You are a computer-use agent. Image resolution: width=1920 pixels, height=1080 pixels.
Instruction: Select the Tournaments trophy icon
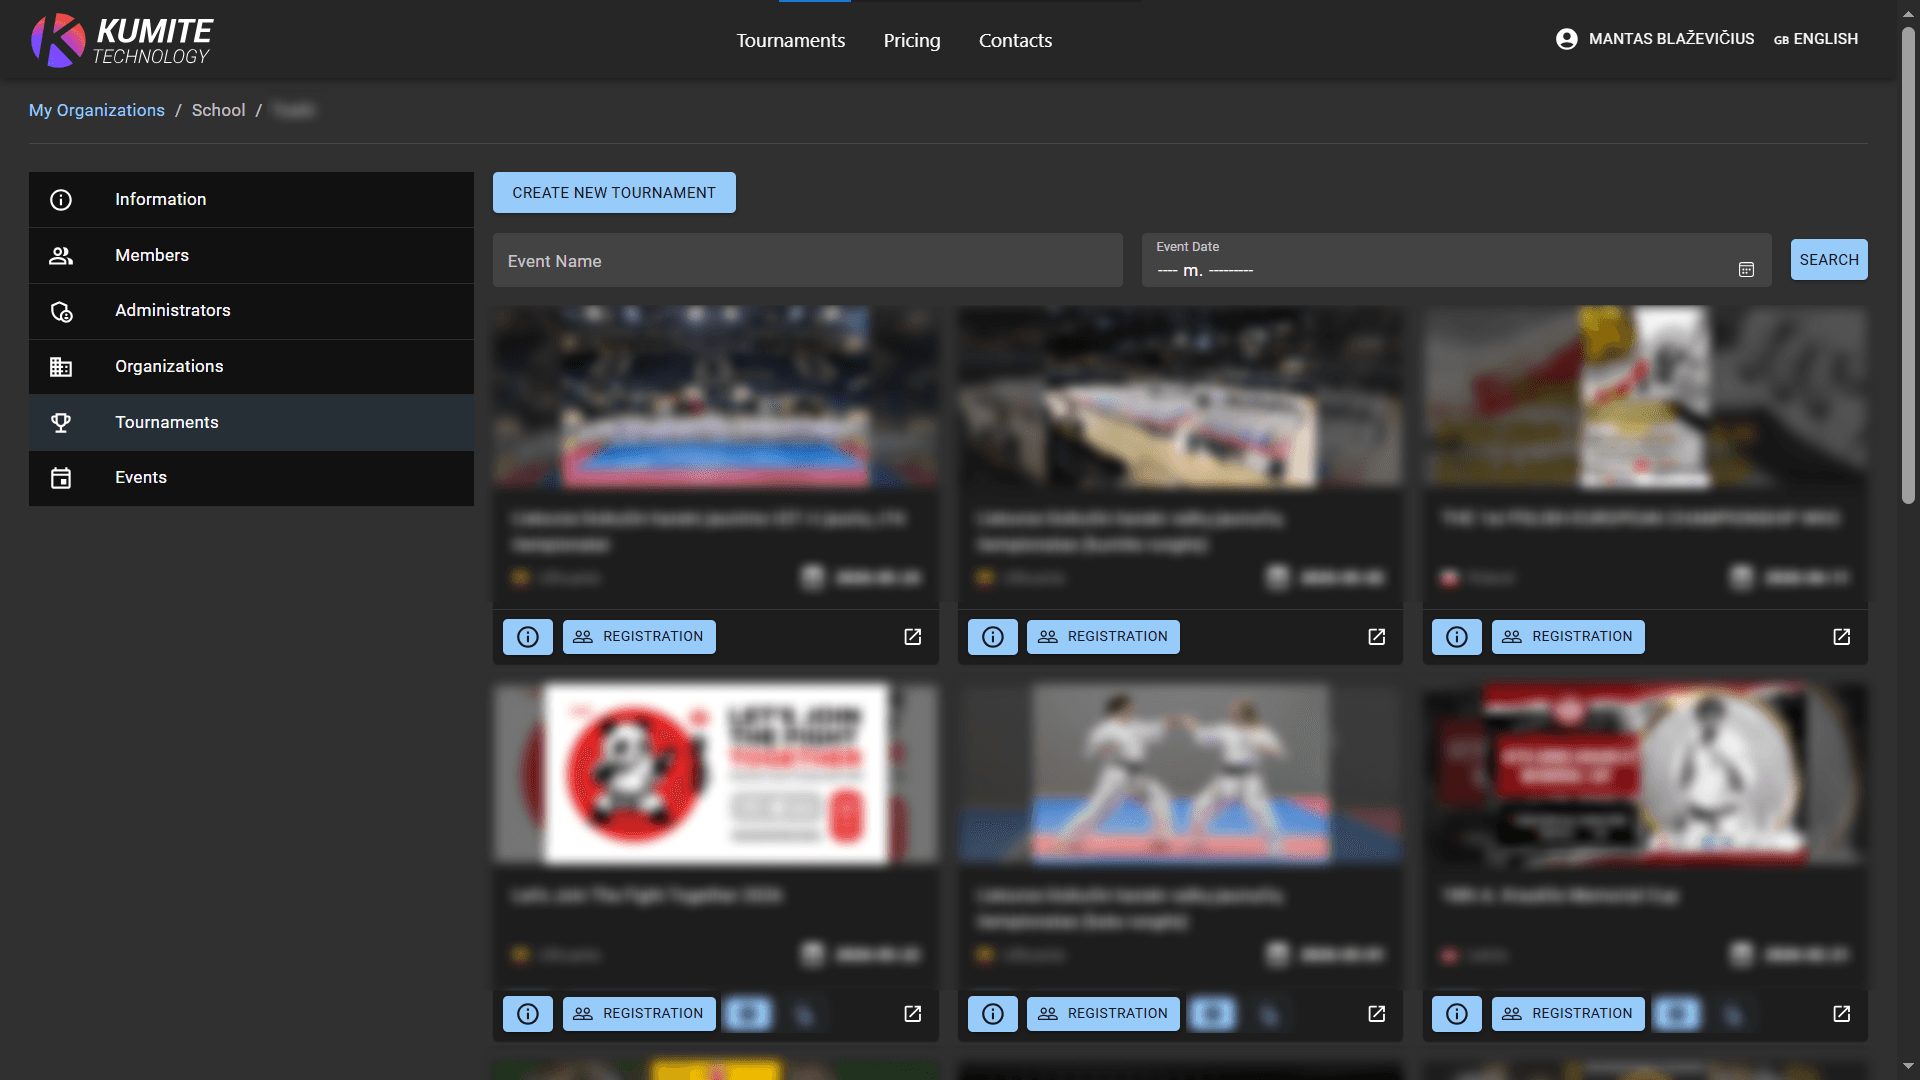(61, 422)
